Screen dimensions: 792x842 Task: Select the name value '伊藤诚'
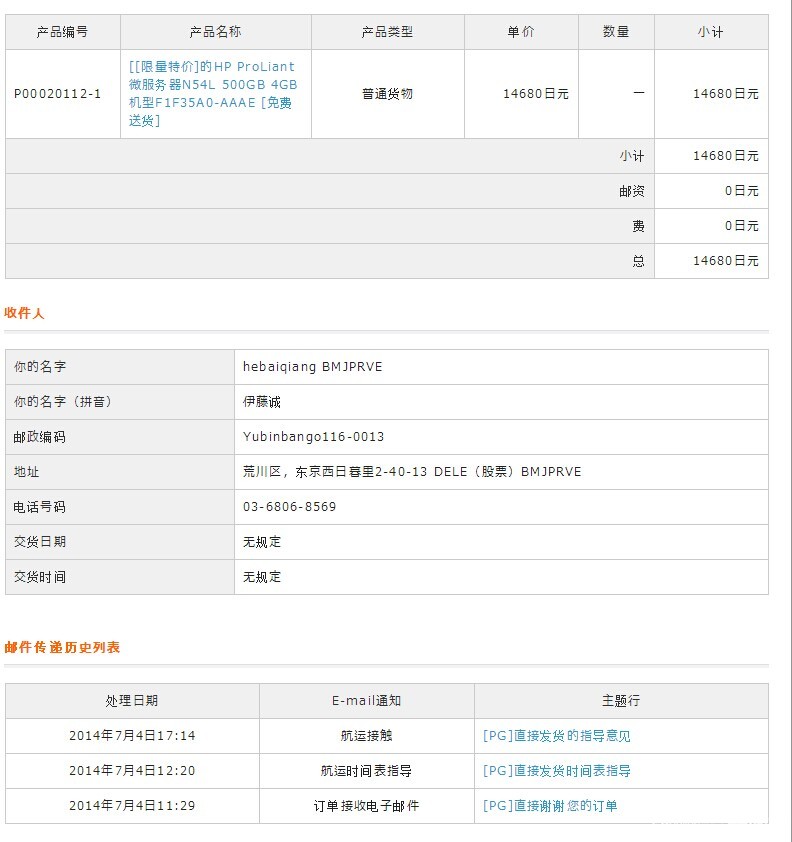click(x=261, y=402)
